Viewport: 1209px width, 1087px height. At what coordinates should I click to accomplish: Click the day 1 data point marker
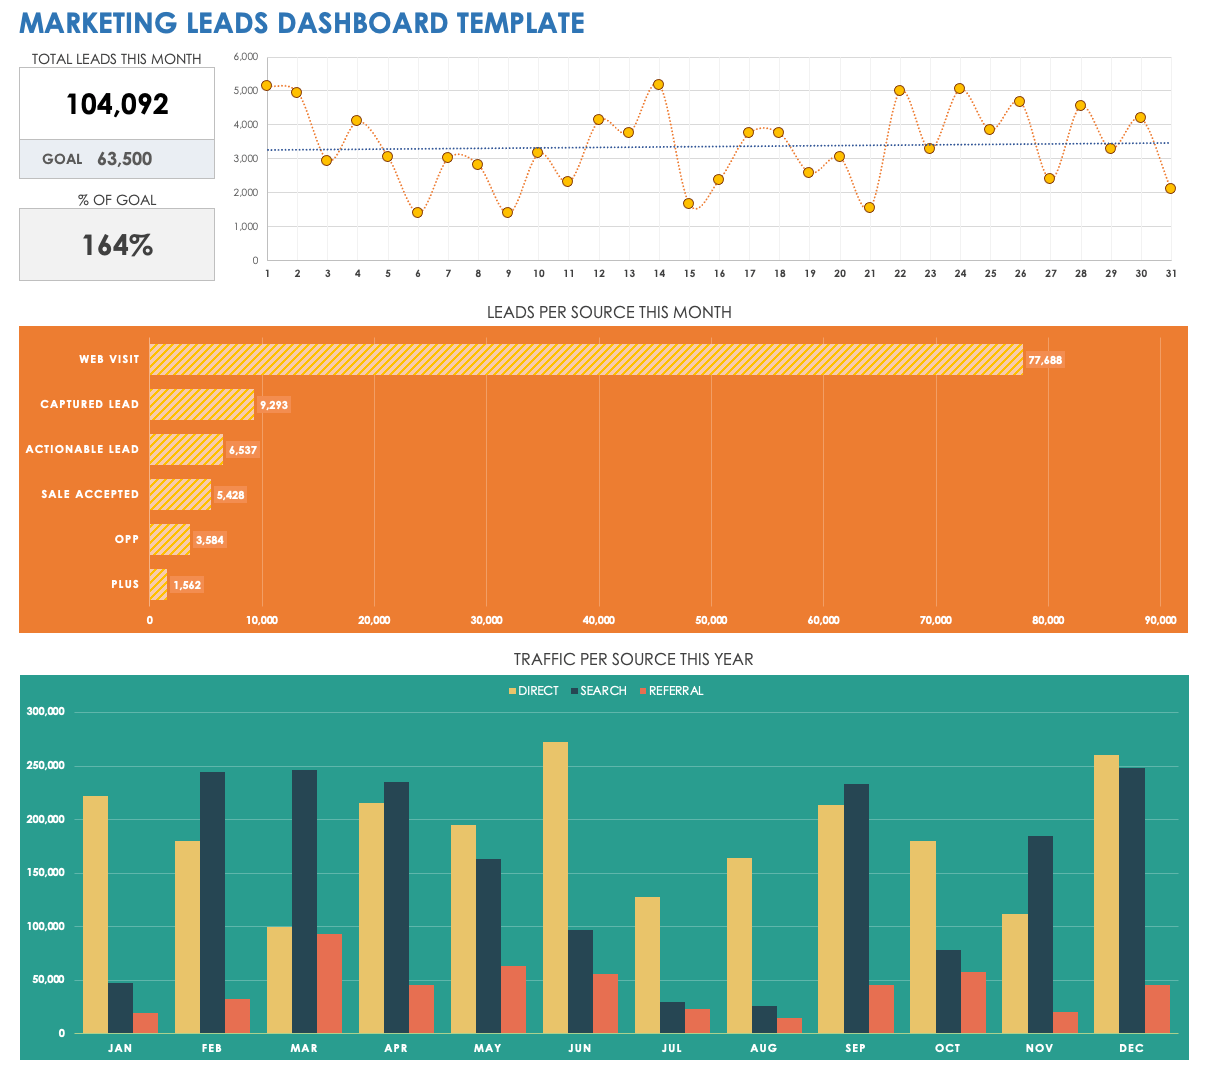(x=266, y=86)
